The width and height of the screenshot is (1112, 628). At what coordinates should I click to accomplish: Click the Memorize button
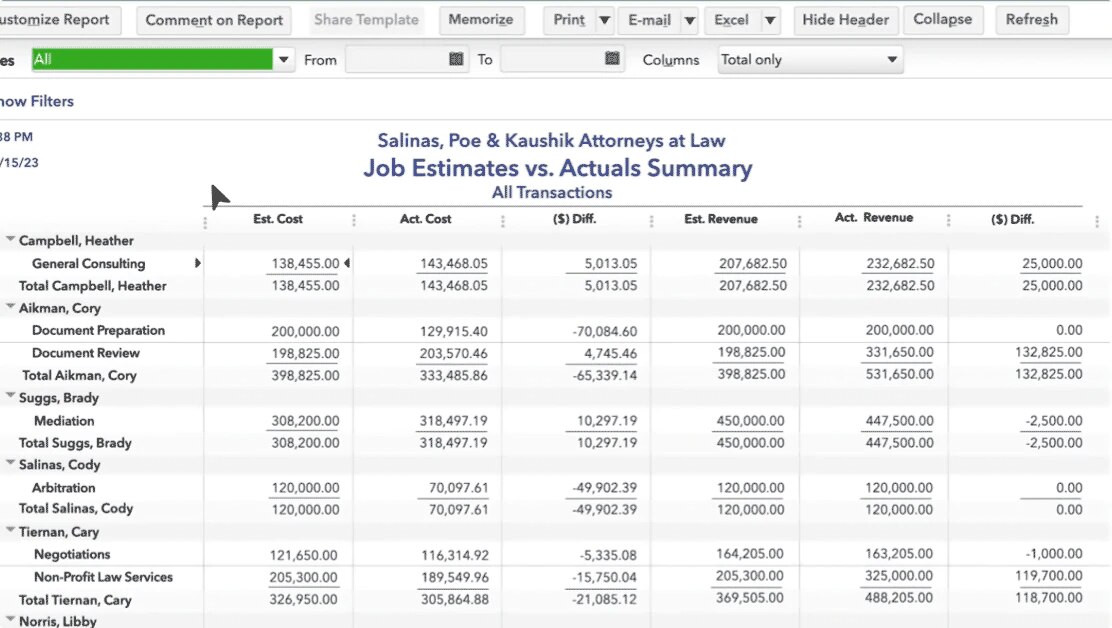click(x=481, y=20)
